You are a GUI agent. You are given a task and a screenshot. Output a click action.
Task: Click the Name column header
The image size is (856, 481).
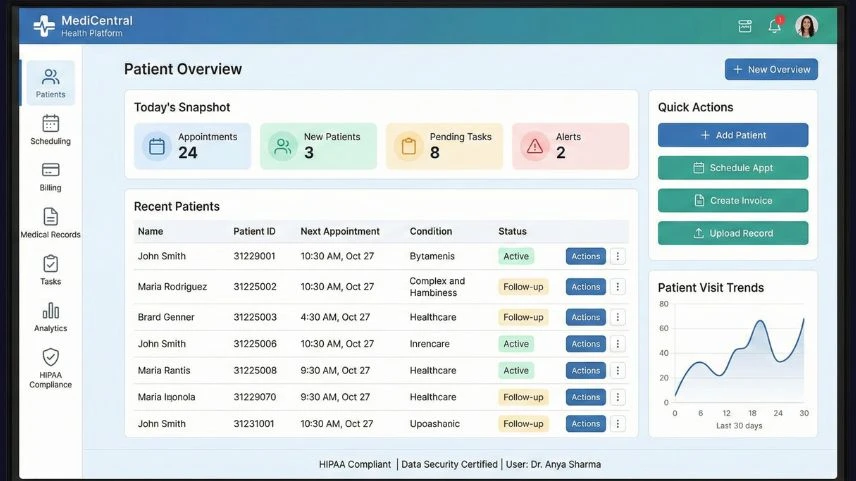tap(150, 231)
